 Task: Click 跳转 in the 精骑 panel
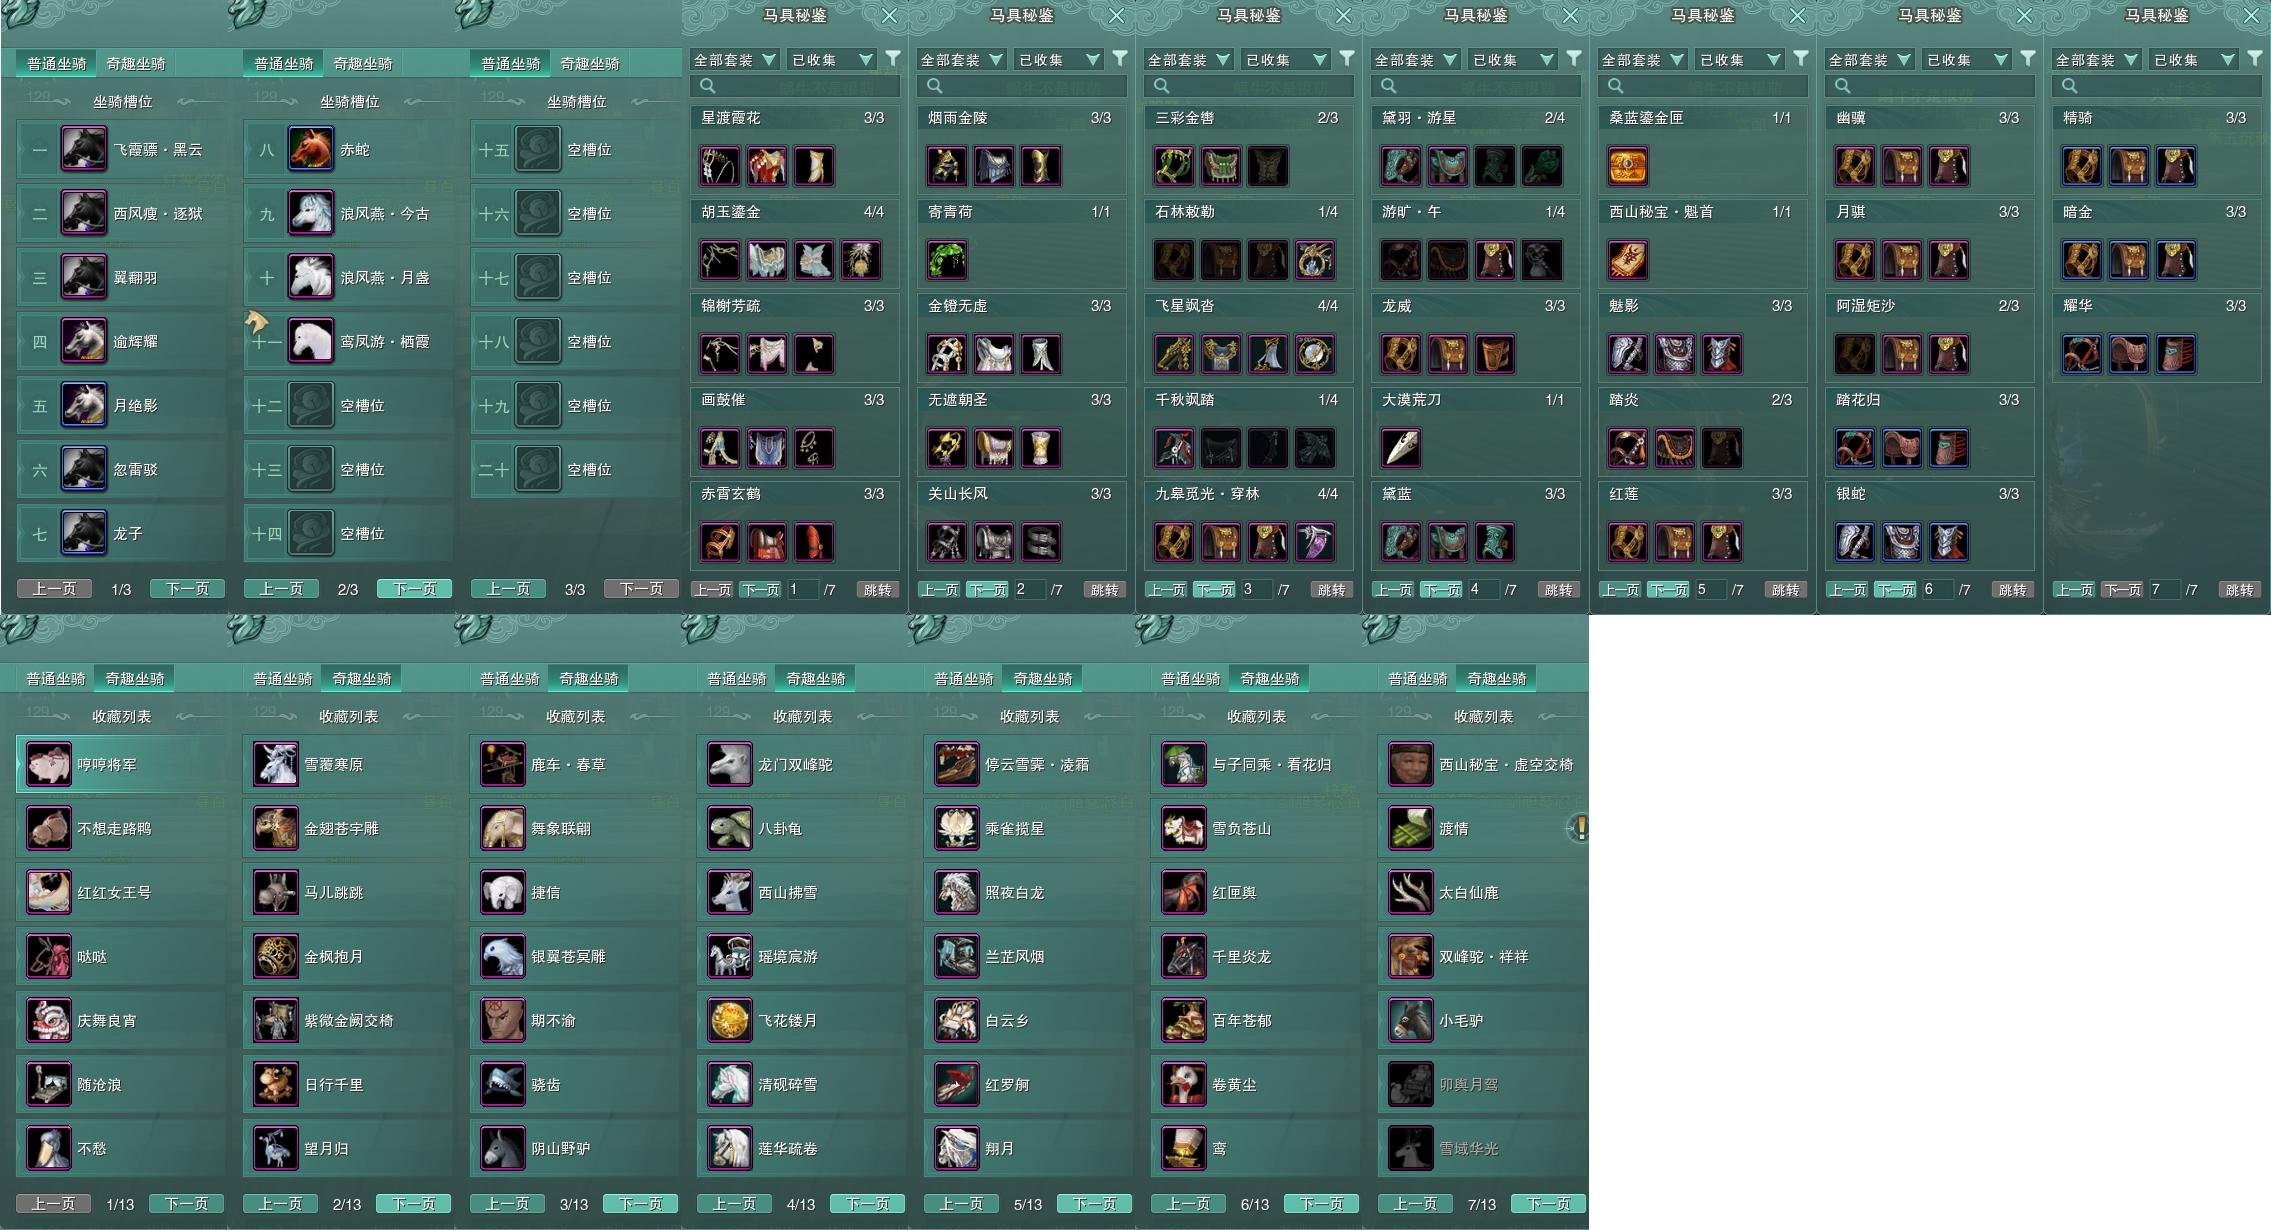(x=2239, y=590)
